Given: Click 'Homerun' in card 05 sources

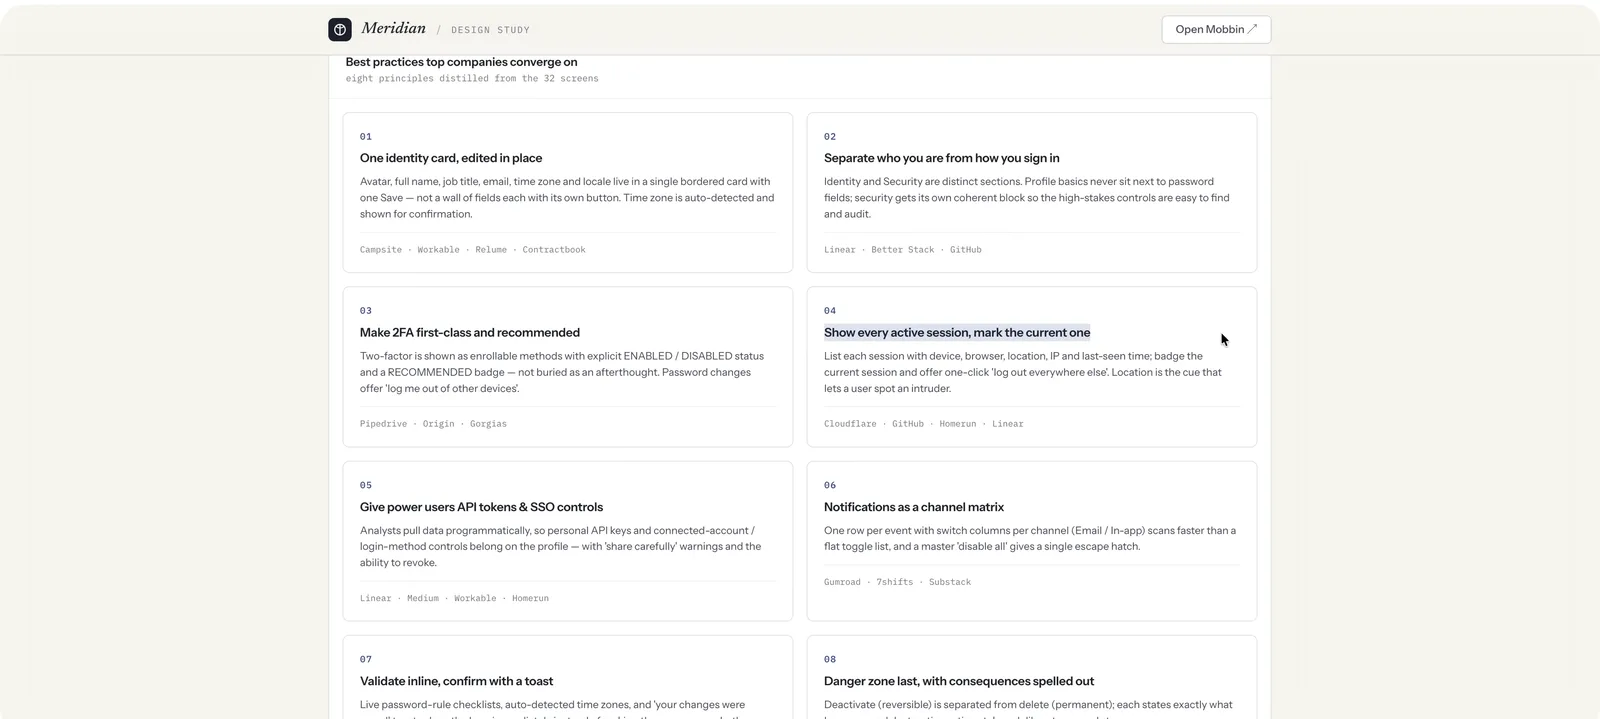Looking at the screenshot, I should click(x=531, y=598).
